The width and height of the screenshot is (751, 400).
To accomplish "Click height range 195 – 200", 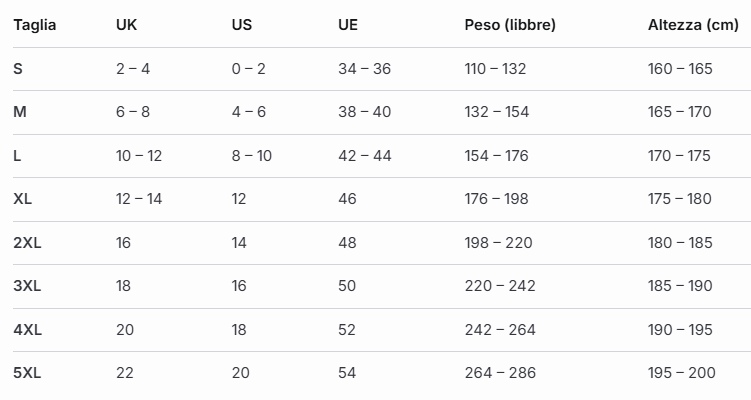I will [x=680, y=373].
